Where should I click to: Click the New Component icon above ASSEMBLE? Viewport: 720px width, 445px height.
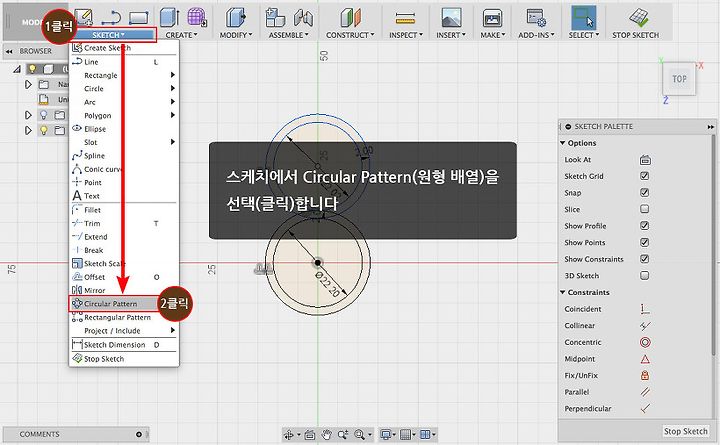tap(275, 18)
